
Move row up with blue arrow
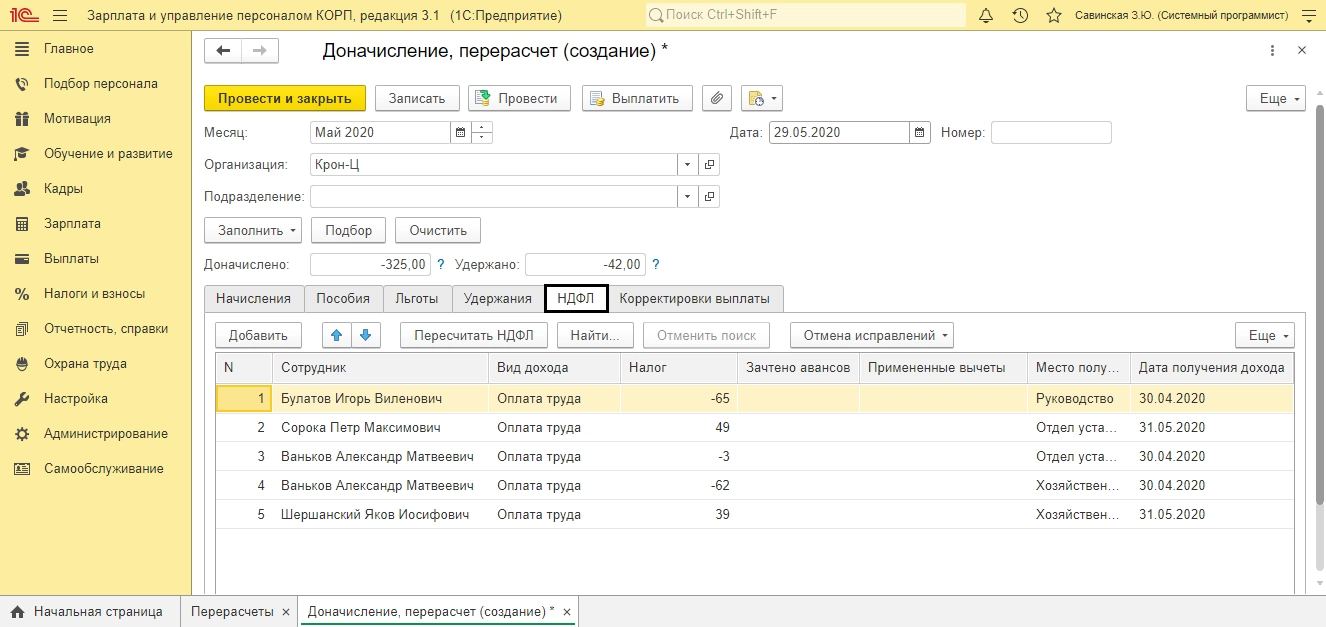tap(337, 335)
